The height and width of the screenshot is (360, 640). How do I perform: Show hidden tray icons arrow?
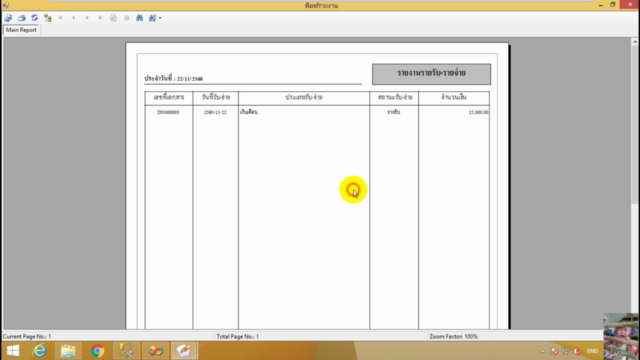542,351
